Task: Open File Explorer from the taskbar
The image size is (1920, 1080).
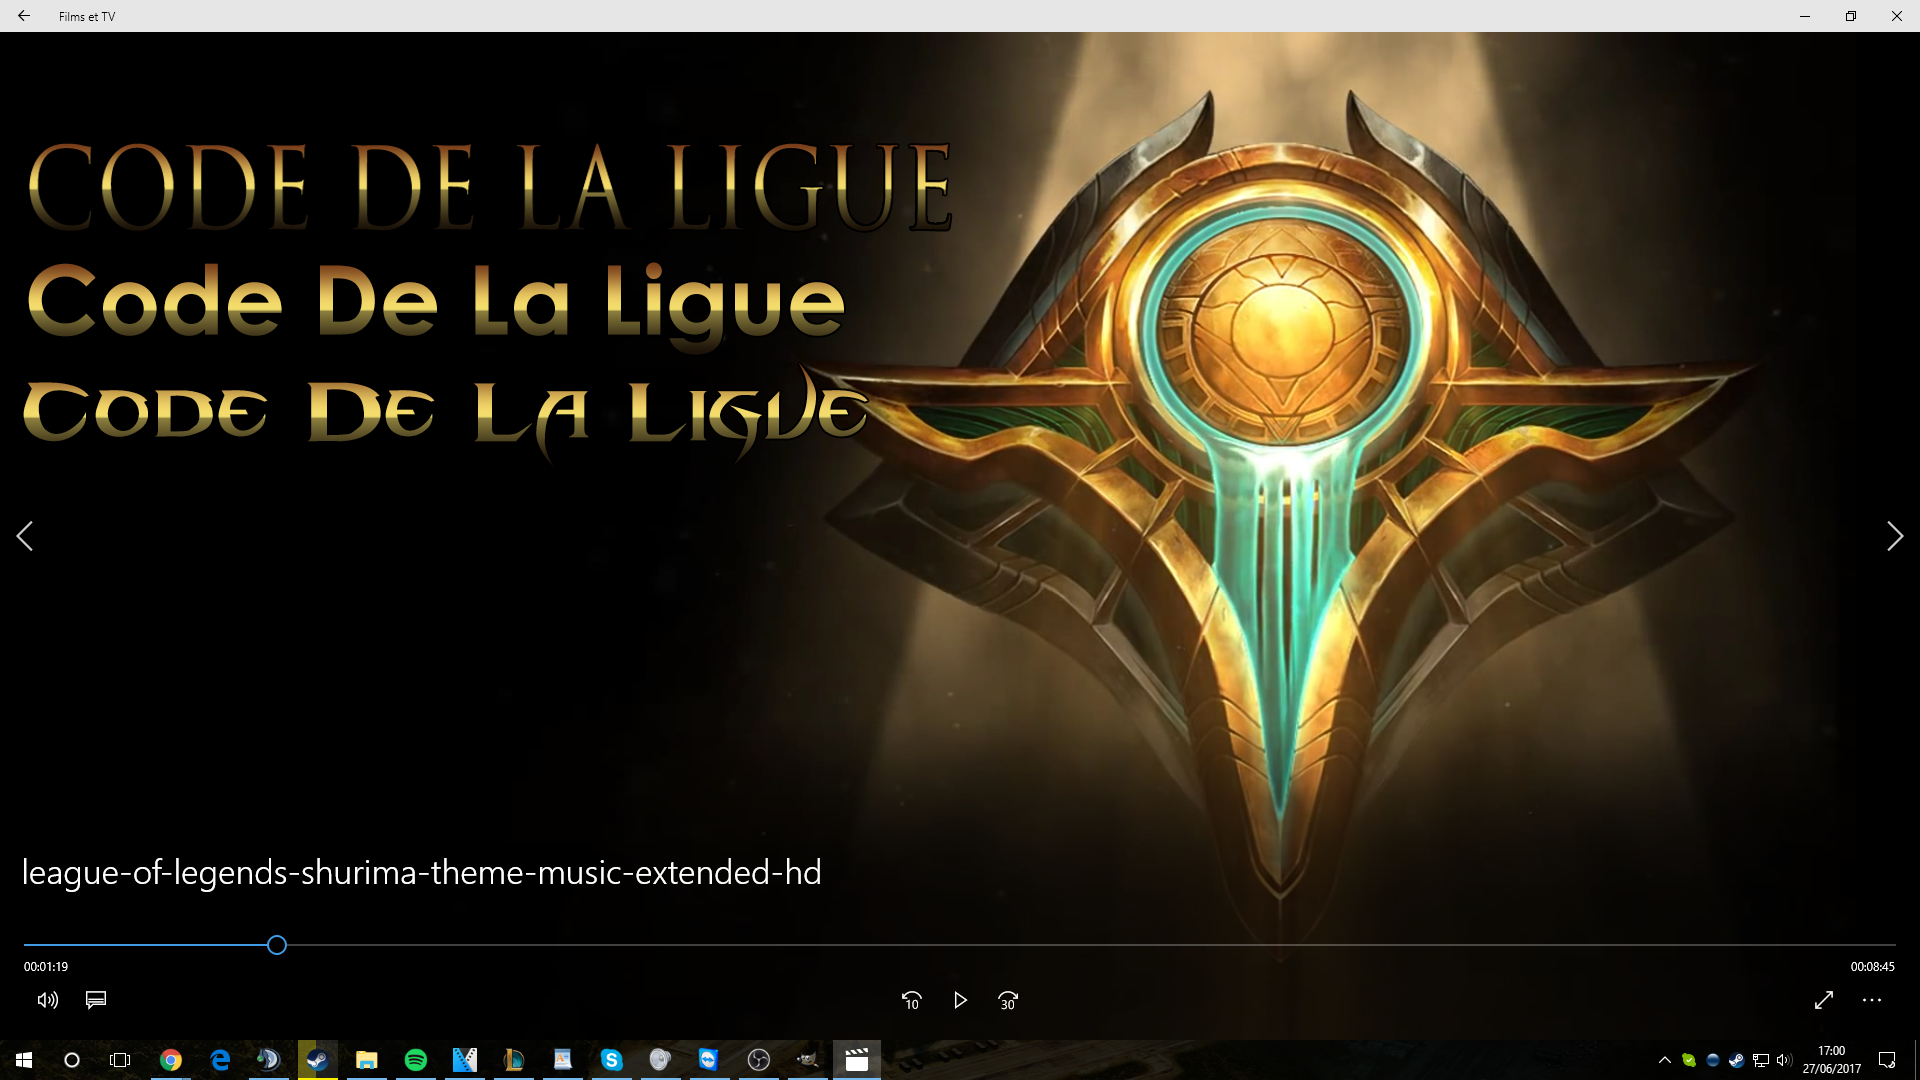Action: pyautogui.click(x=367, y=1060)
